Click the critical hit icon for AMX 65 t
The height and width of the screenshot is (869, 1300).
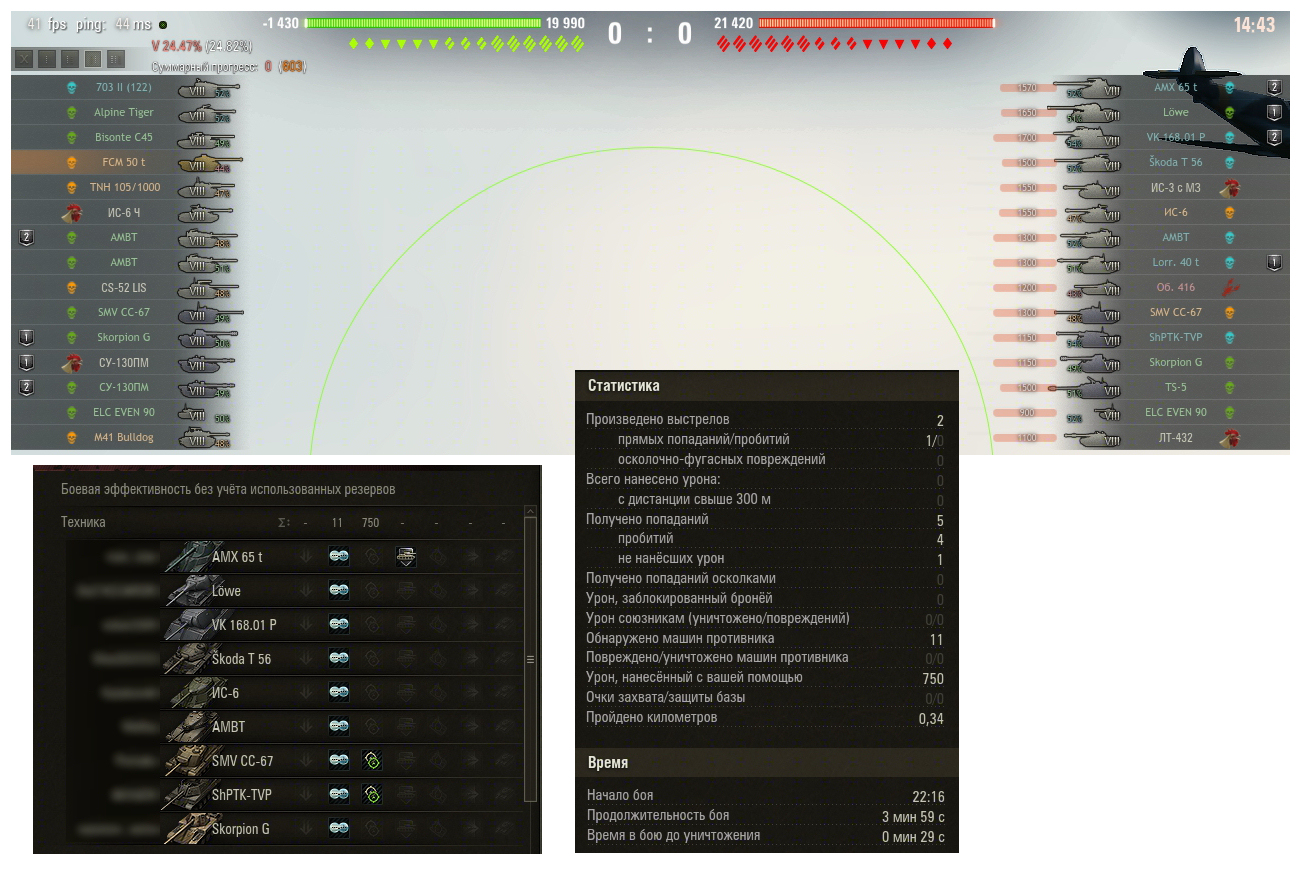[x=406, y=557]
